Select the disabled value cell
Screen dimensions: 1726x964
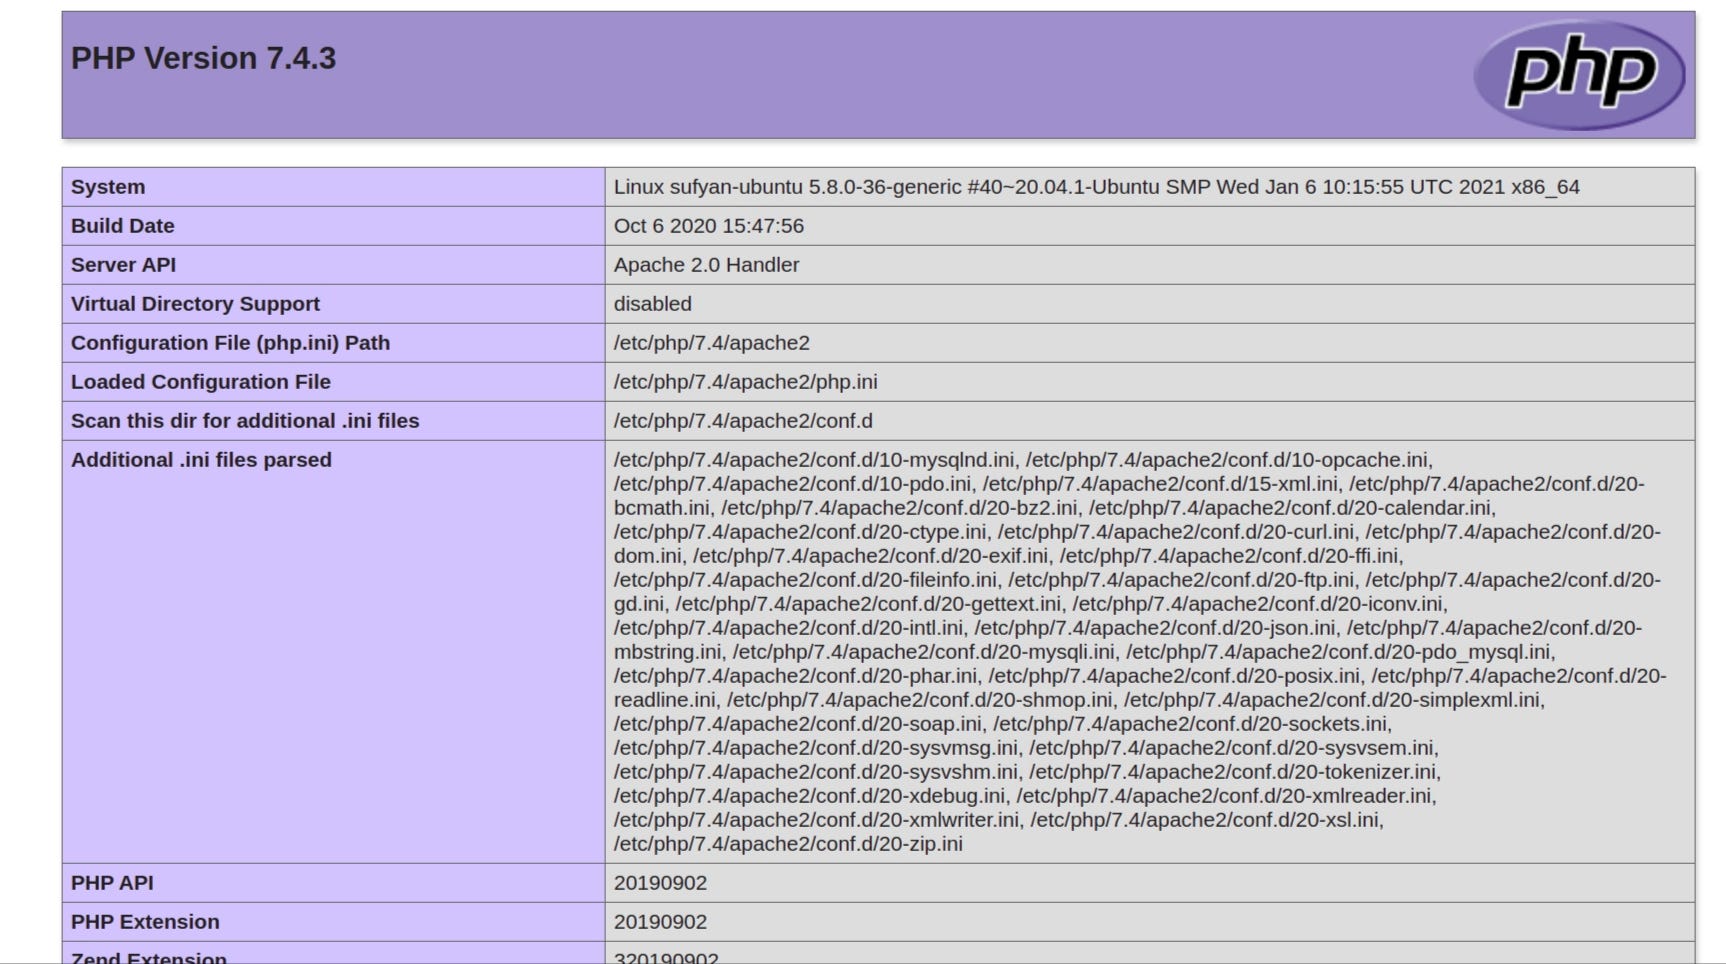pos(1150,304)
